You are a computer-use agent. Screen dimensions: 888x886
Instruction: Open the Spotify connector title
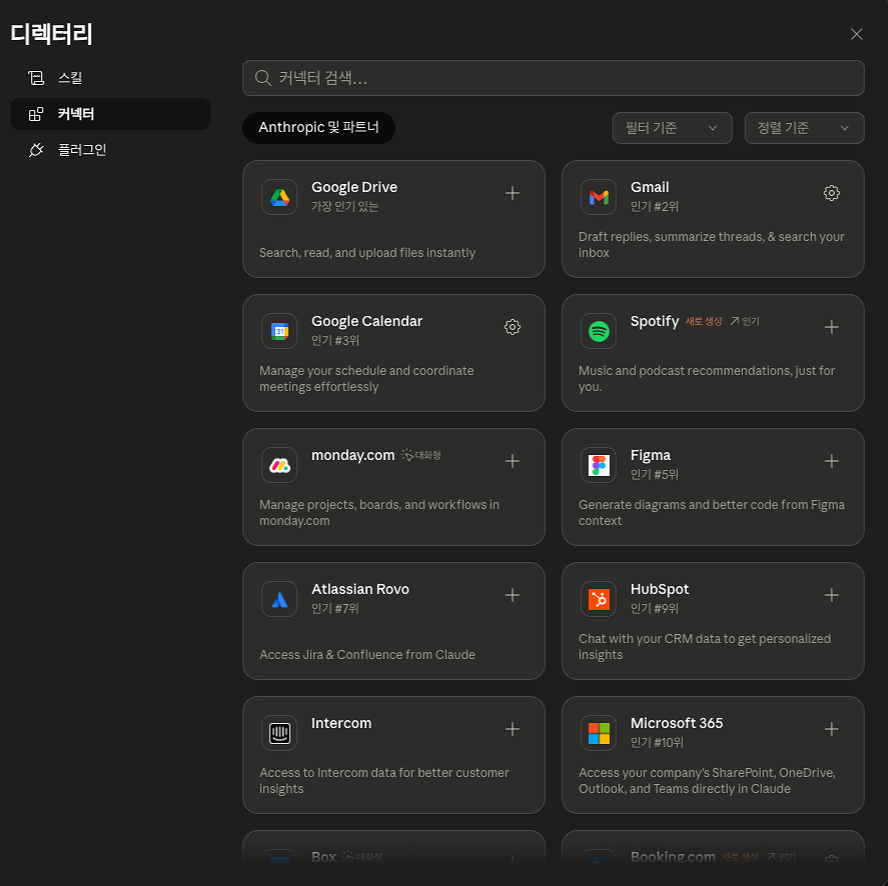(654, 321)
